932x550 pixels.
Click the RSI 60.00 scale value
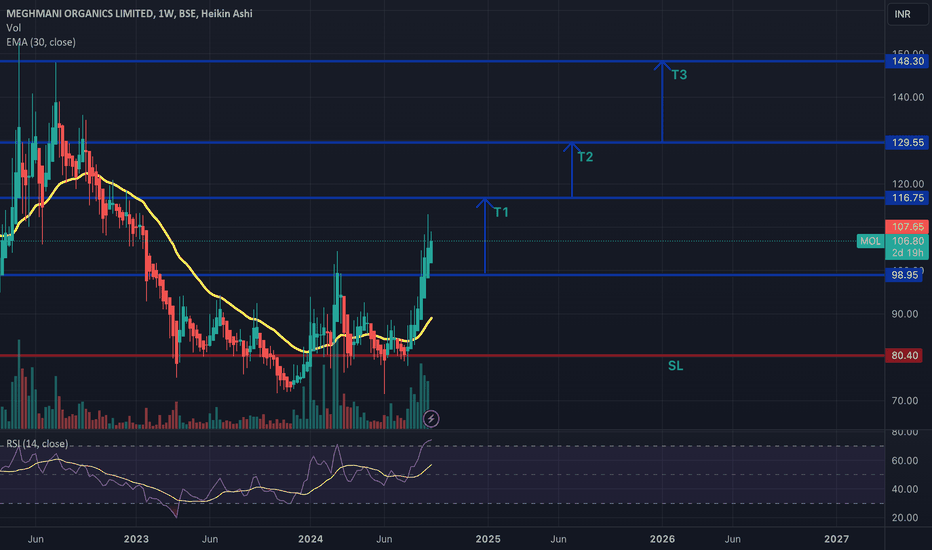tap(905, 461)
